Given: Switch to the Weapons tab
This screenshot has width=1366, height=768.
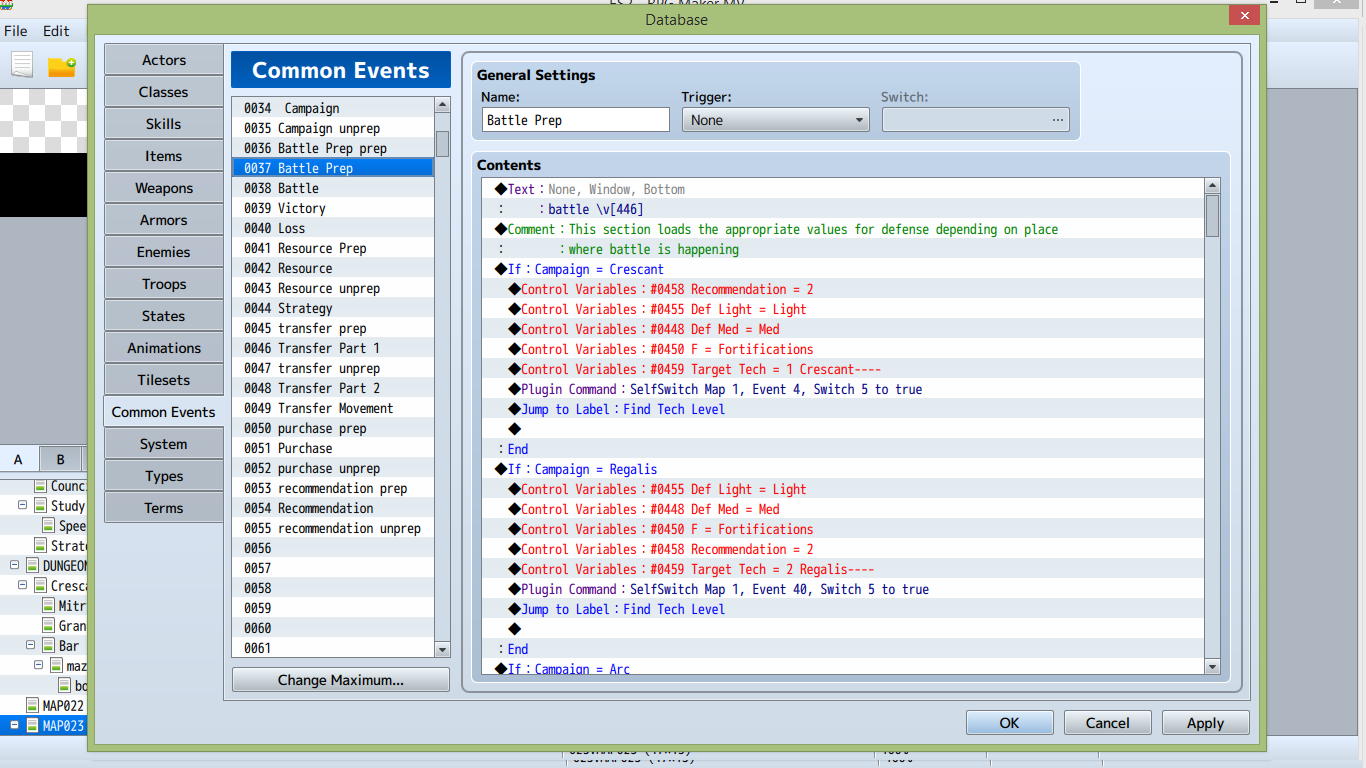Looking at the screenshot, I should [x=164, y=188].
